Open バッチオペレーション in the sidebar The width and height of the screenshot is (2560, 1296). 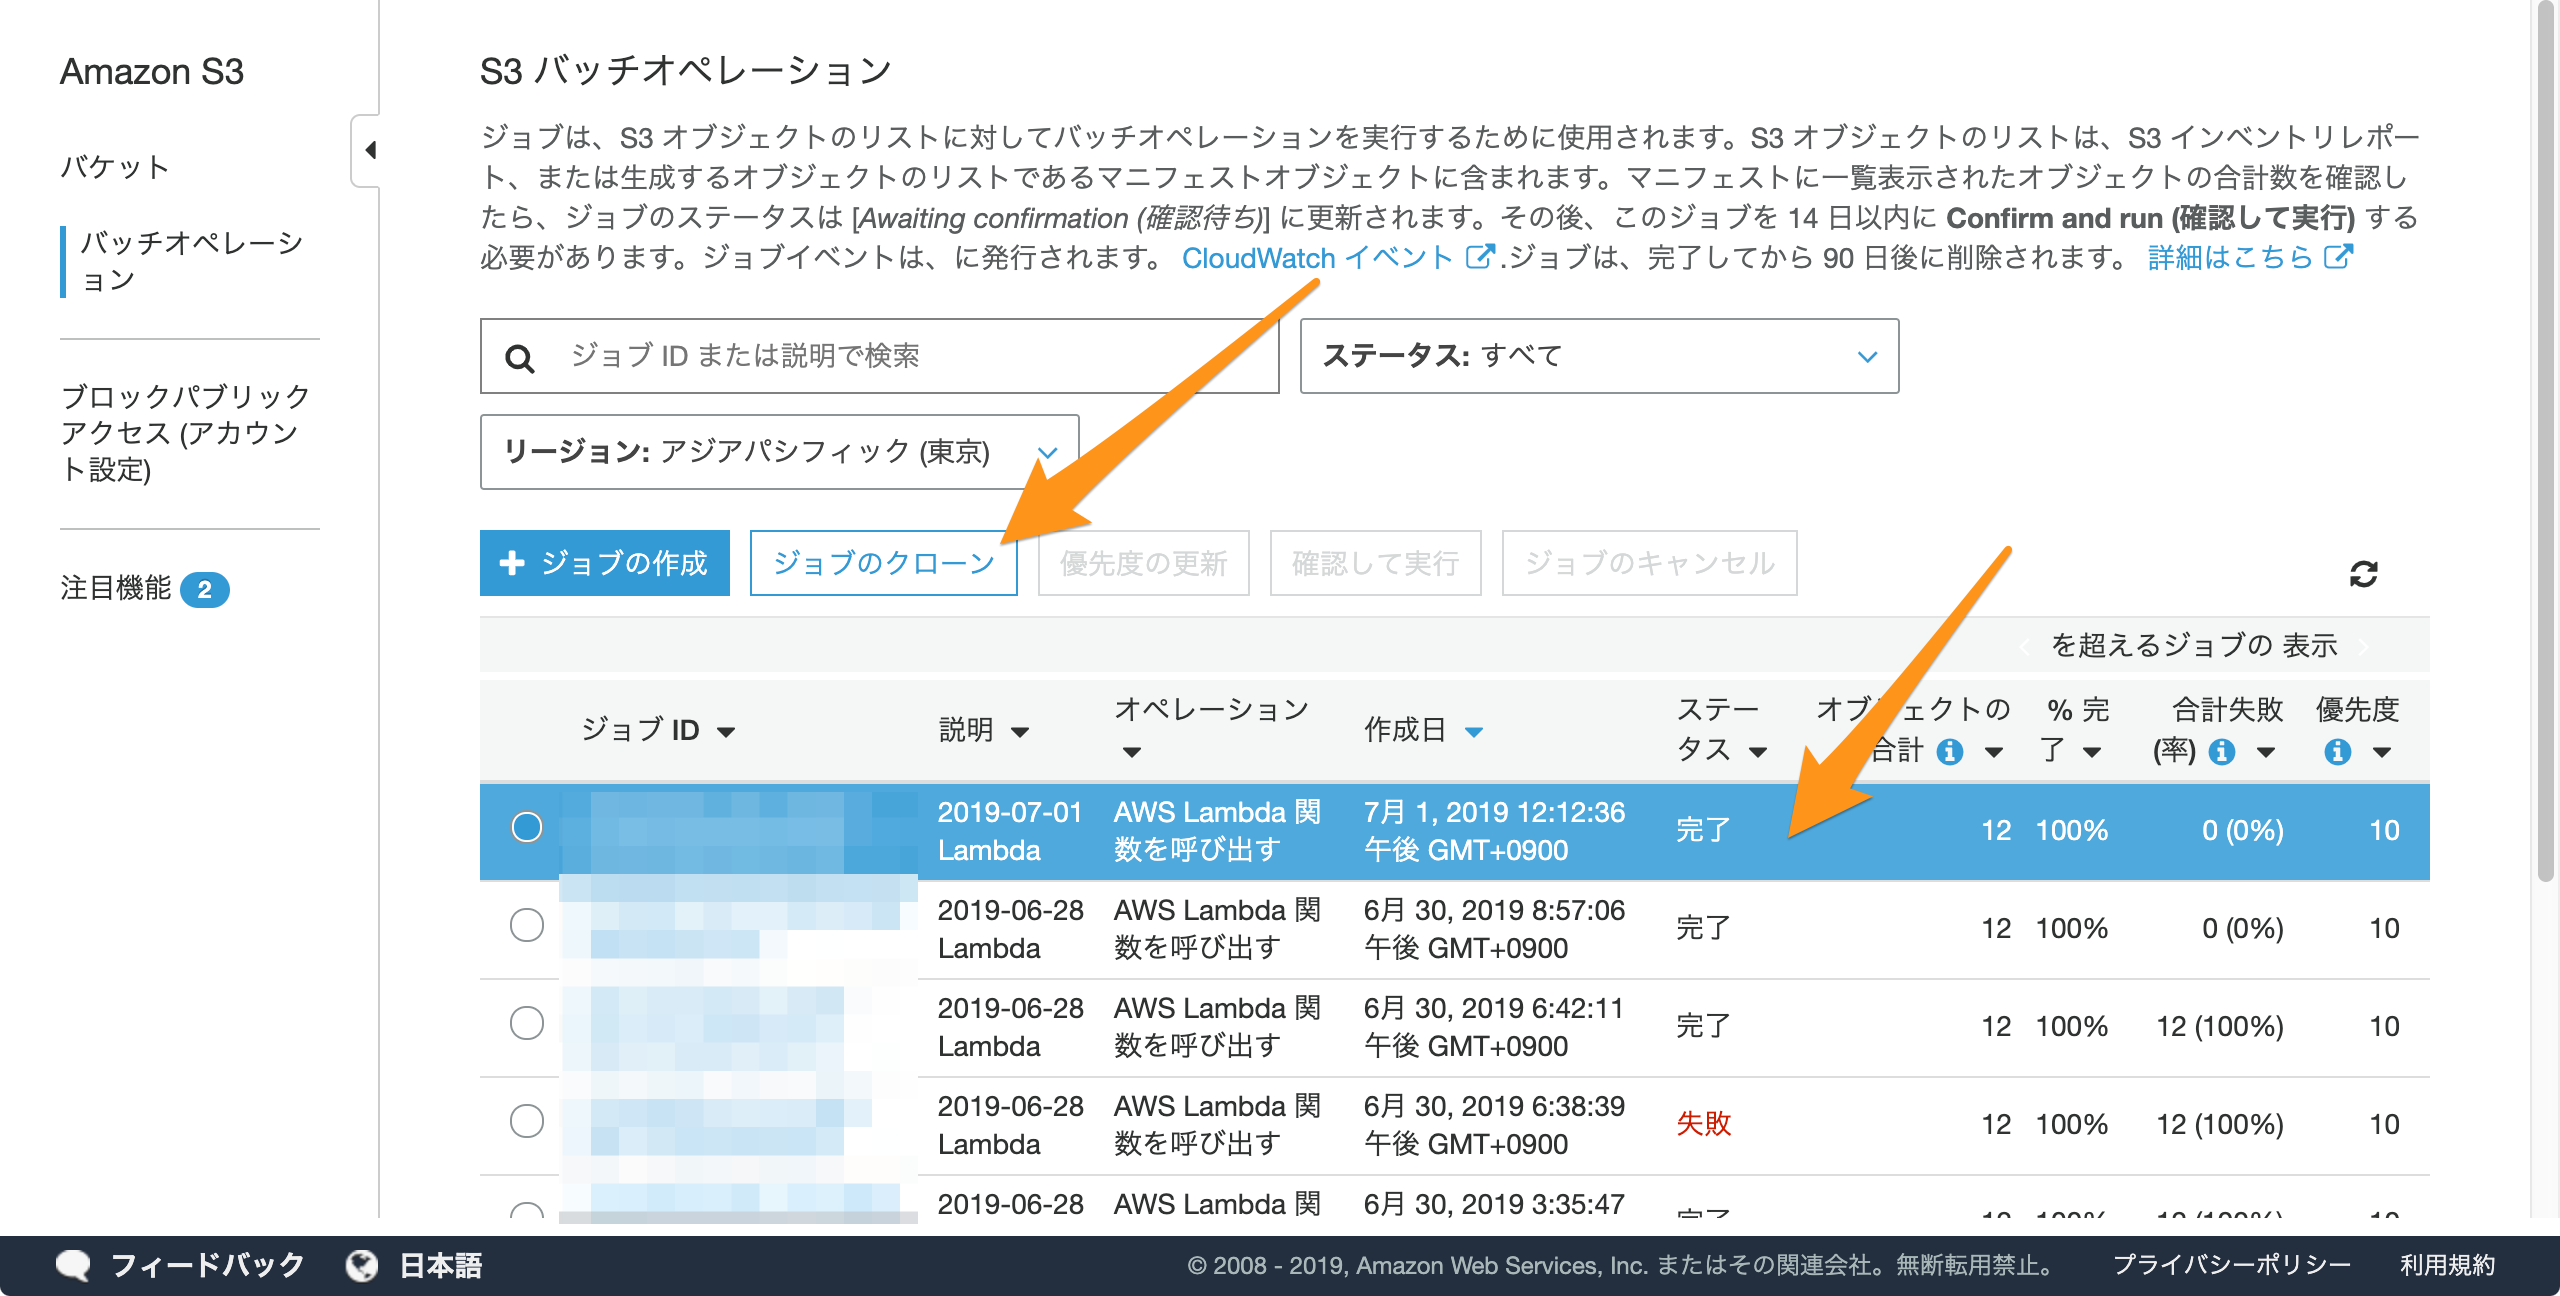[192, 261]
